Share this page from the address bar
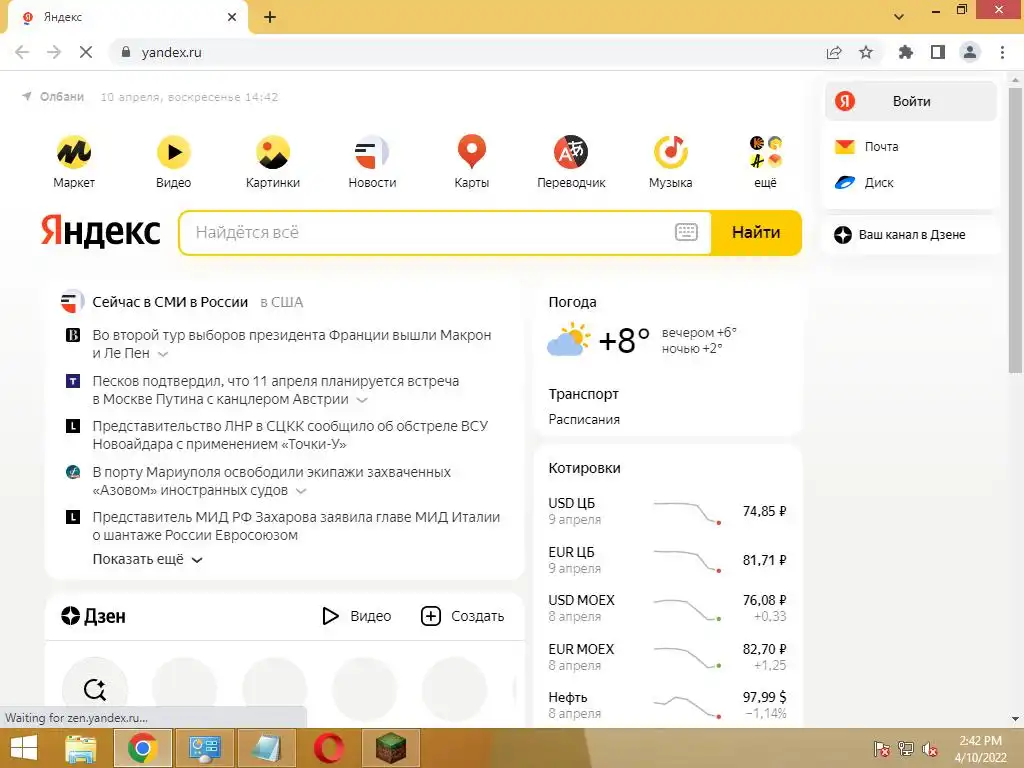Image resolution: width=1024 pixels, height=768 pixels. coord(834,52)
